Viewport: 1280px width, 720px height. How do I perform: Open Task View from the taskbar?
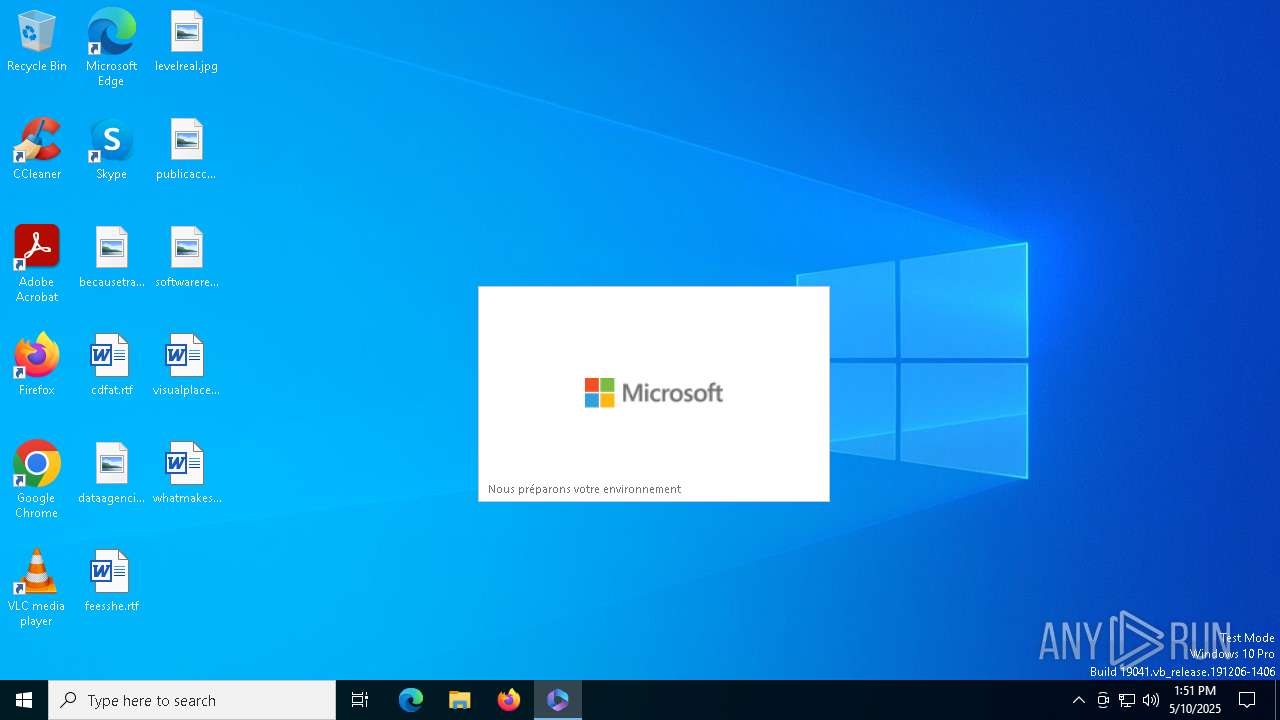[360, 700]
